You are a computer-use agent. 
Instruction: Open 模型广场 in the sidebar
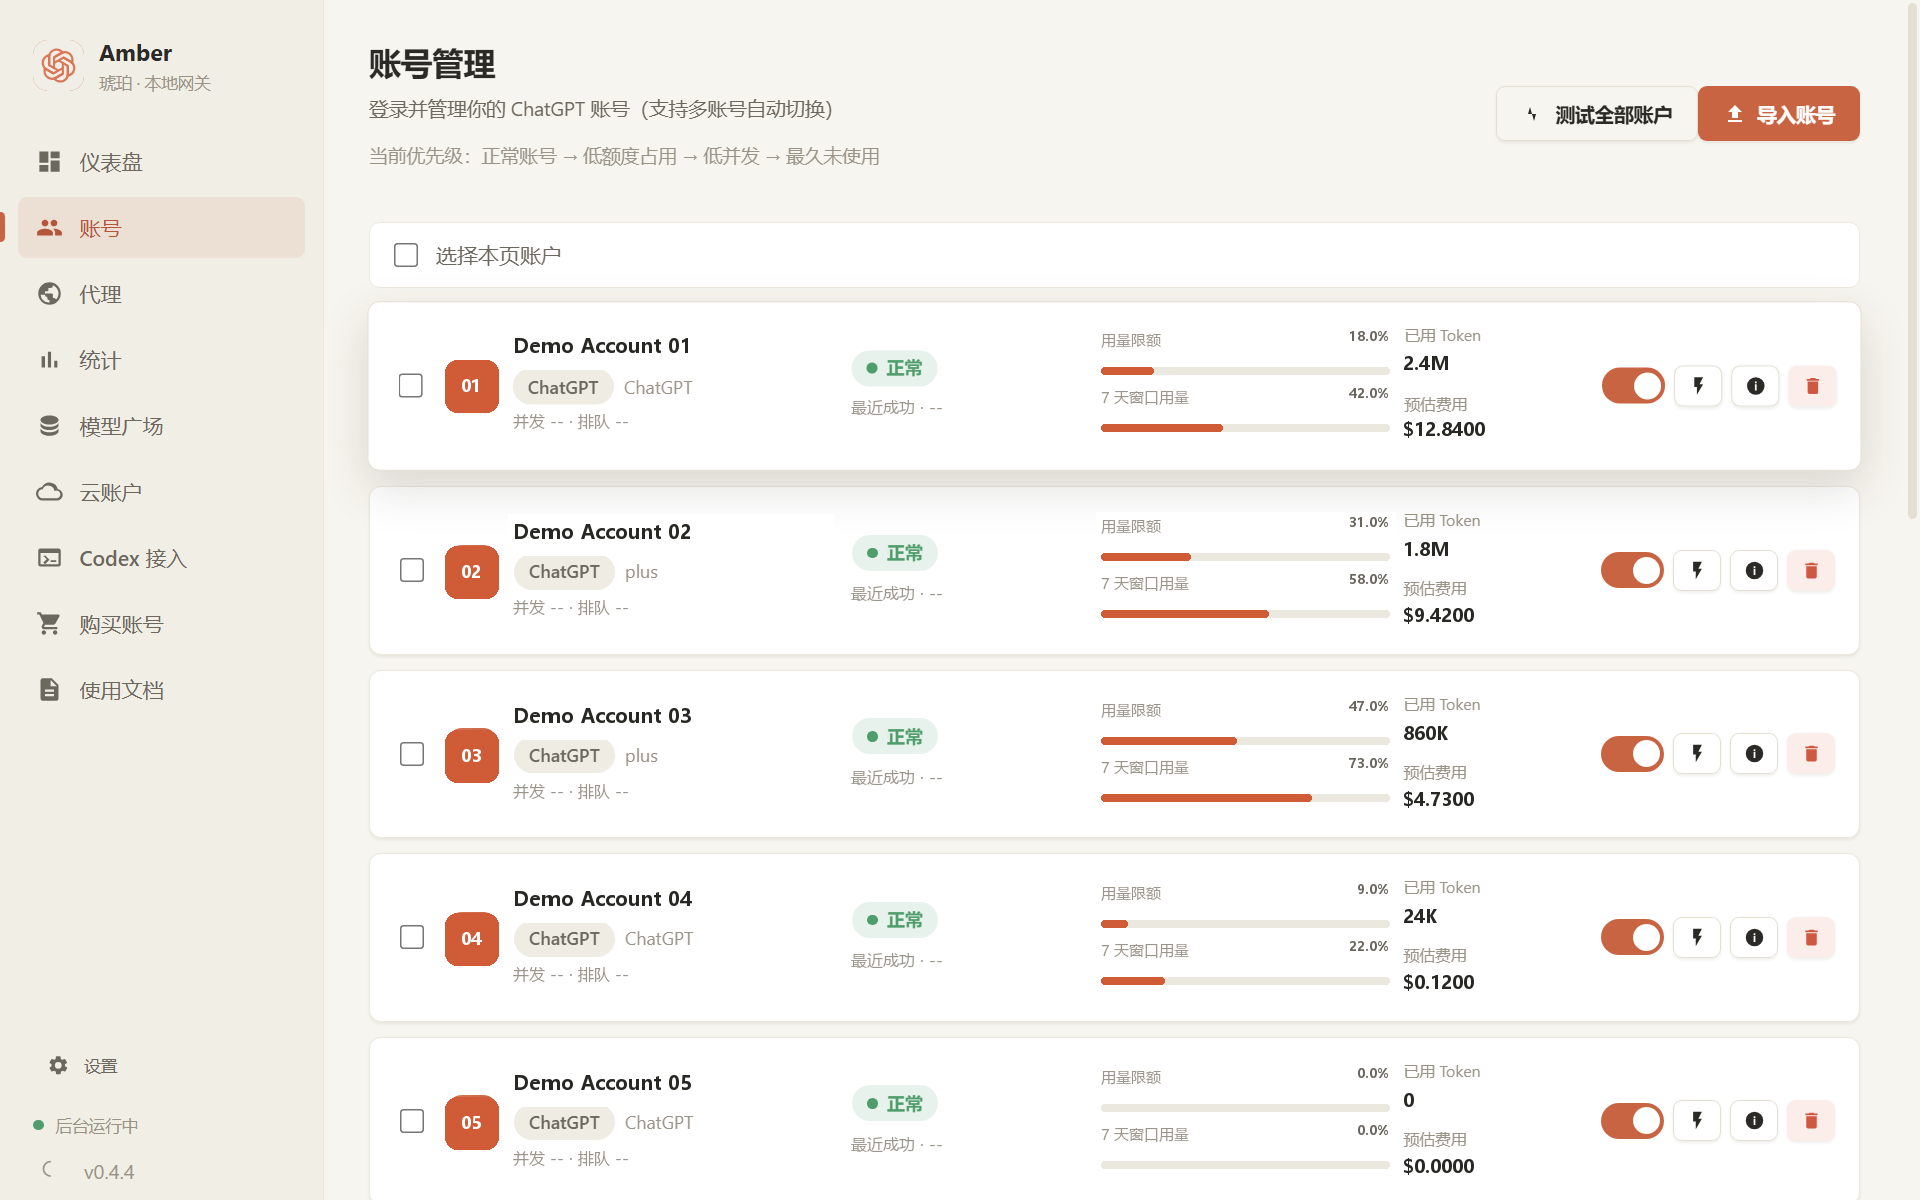point(161,426)
